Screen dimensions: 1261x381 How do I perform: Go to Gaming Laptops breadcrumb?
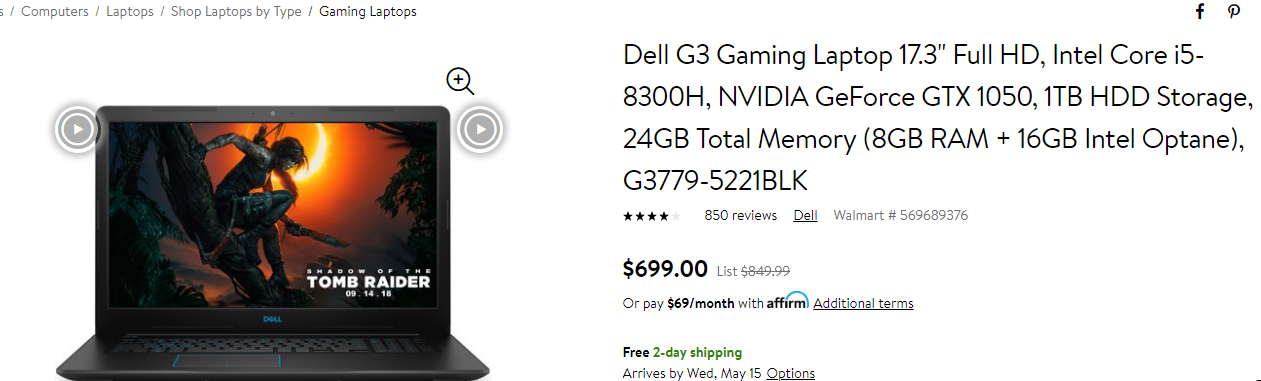pos(368,12)
